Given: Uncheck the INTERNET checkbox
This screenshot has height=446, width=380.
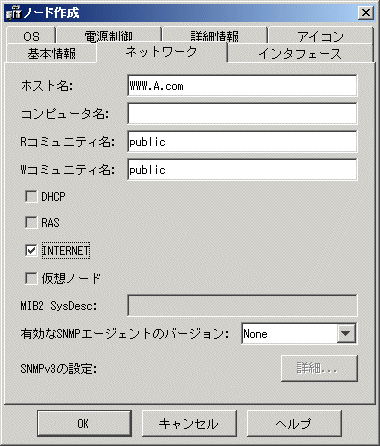Looking at the screenshot, I should tap(31, 250).
